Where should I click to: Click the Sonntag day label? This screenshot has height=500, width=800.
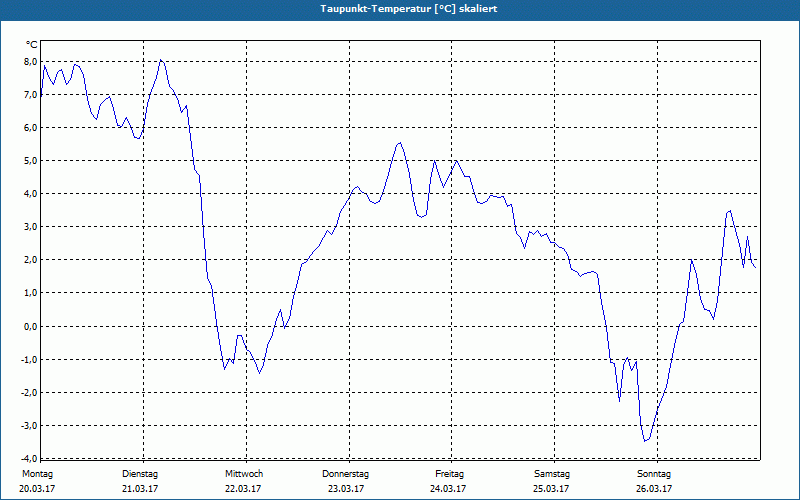click(x=654, y=474)
